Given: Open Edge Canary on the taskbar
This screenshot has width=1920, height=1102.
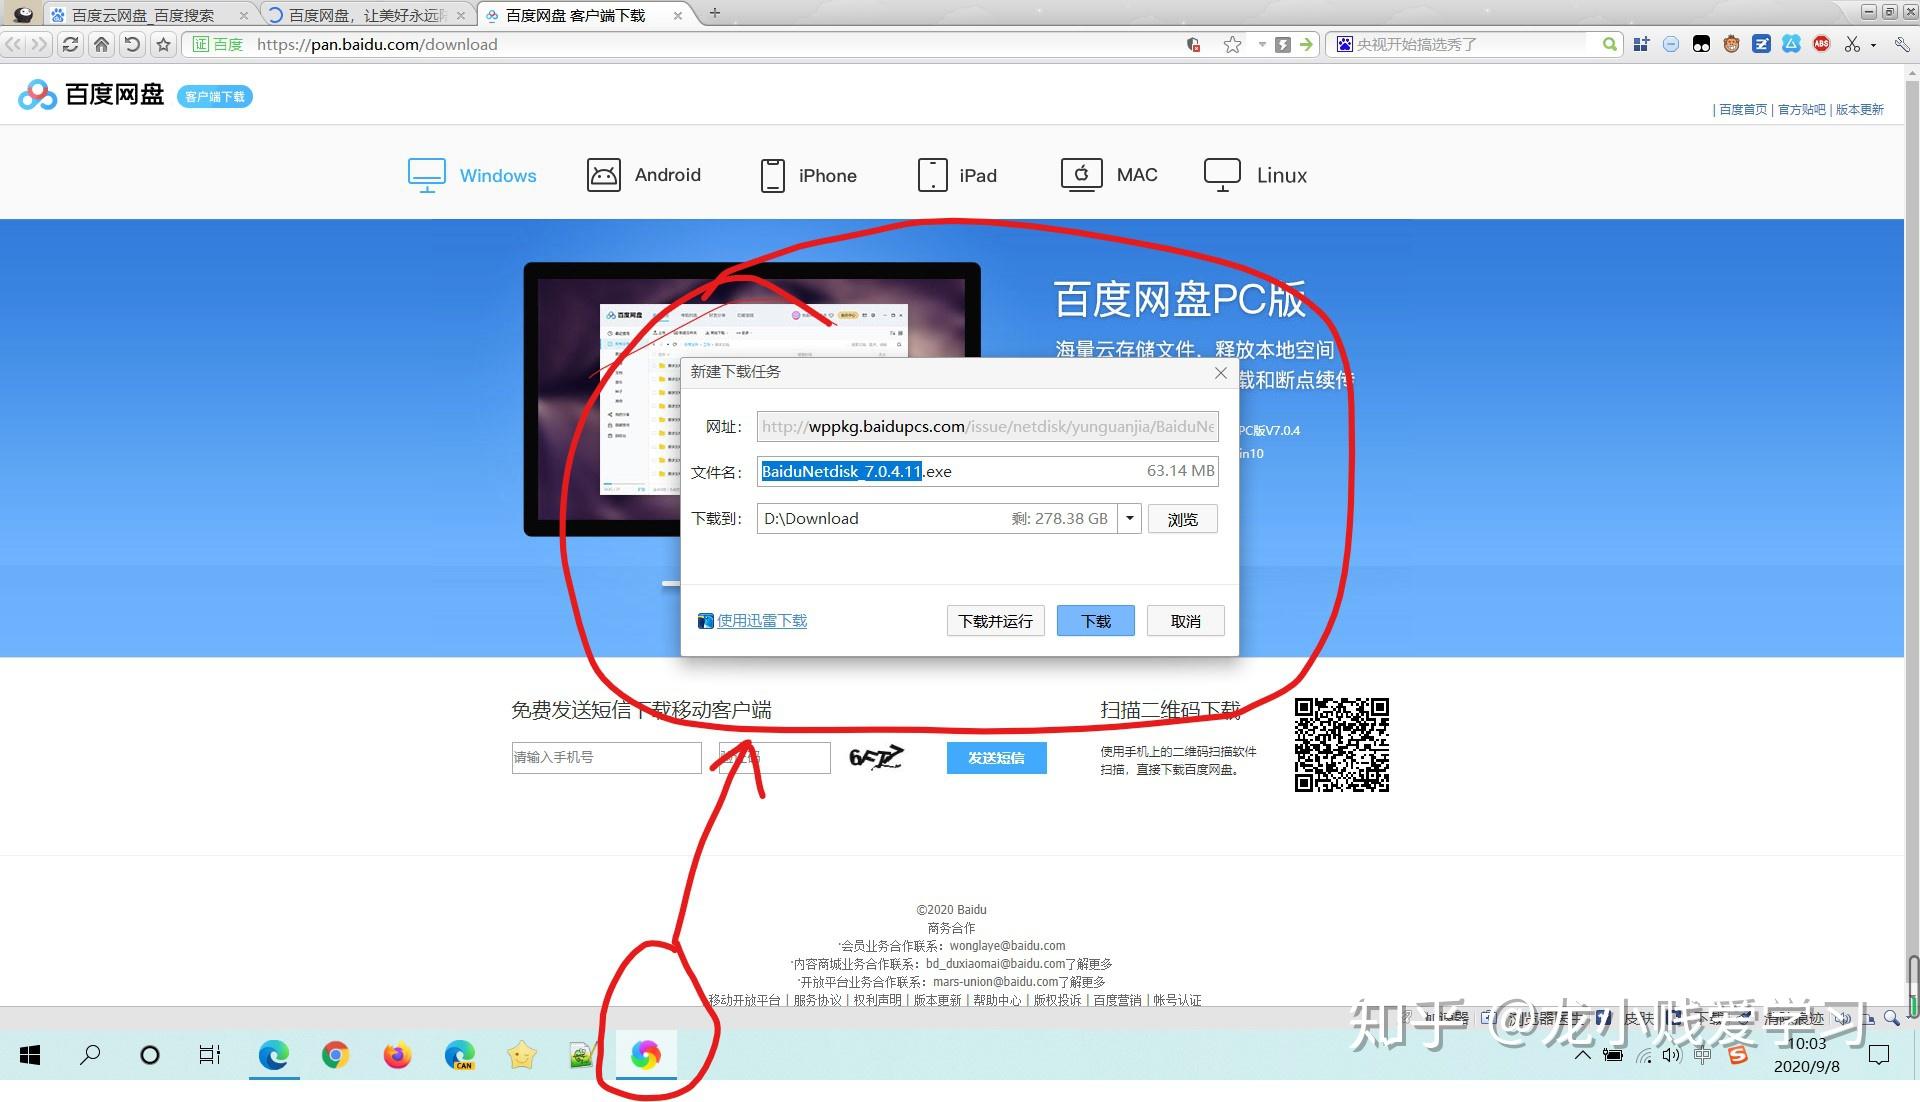Looking at the screenshot, I should point(459,1055).
